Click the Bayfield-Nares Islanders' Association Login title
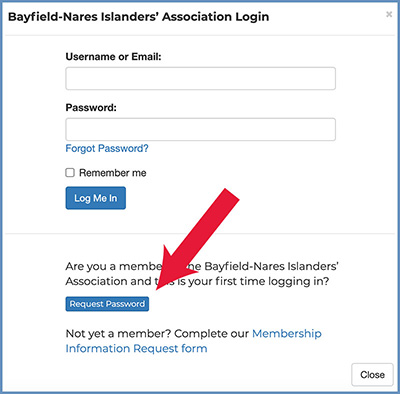The height and width of the screenshot is (394, 400). [x=138, y=17]
